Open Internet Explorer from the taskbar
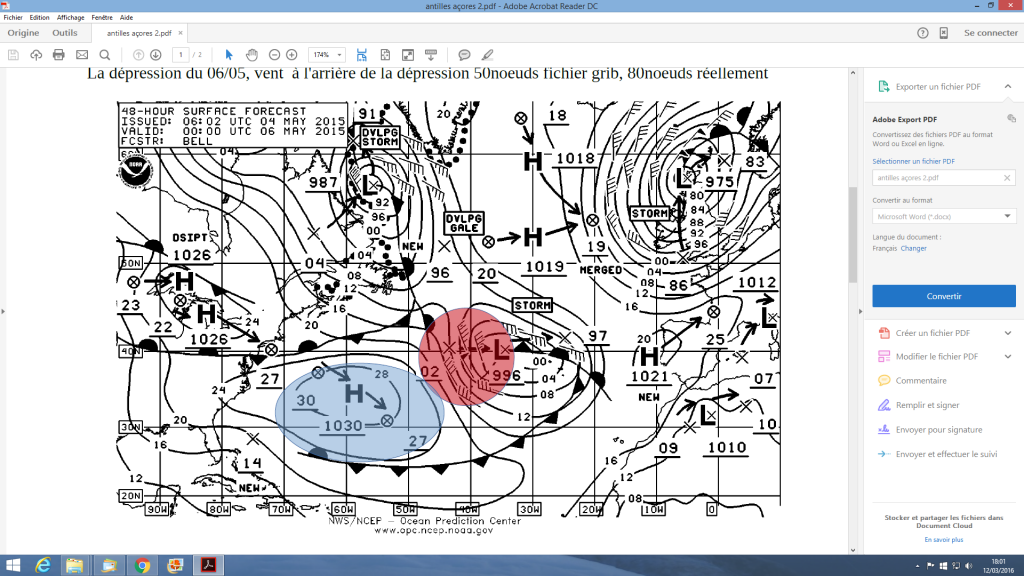 point(42,566)
